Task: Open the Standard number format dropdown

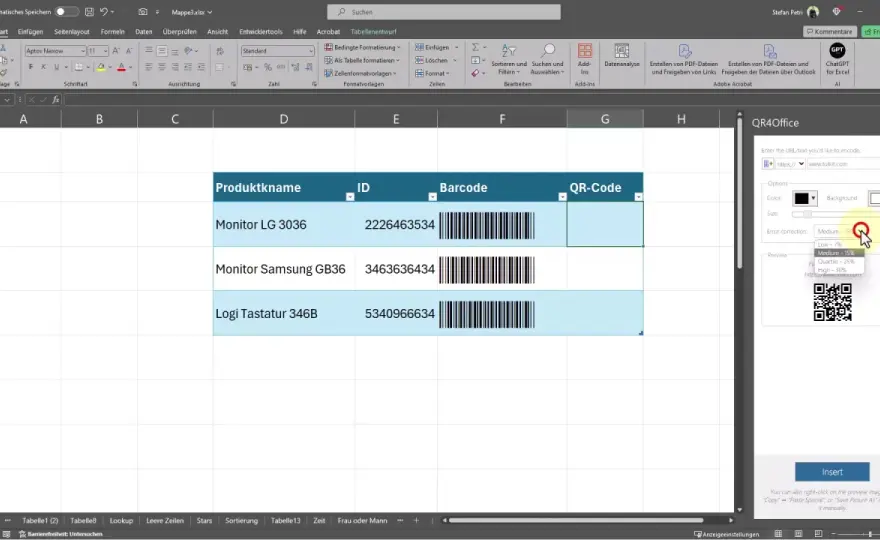Action: [x=311, y=51]
